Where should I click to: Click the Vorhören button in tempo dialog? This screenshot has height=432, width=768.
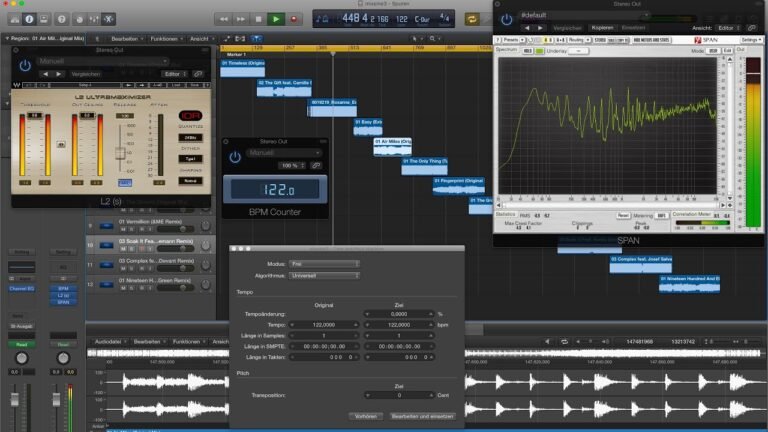point(365,416)
